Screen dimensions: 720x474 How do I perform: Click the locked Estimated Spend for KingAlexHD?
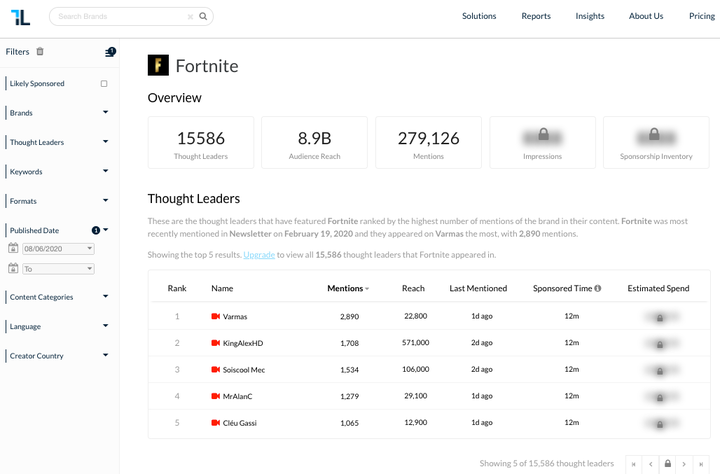[660, 344]
